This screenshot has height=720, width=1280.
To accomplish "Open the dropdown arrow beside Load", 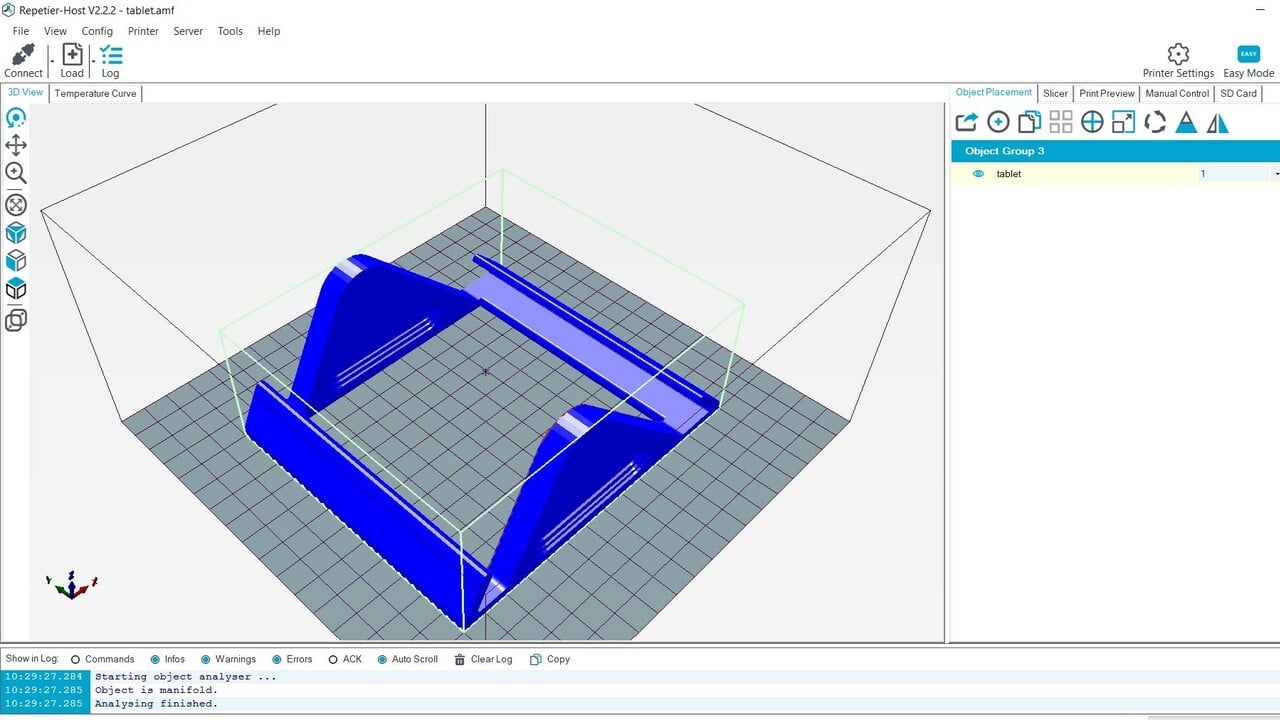I will 93,62.
